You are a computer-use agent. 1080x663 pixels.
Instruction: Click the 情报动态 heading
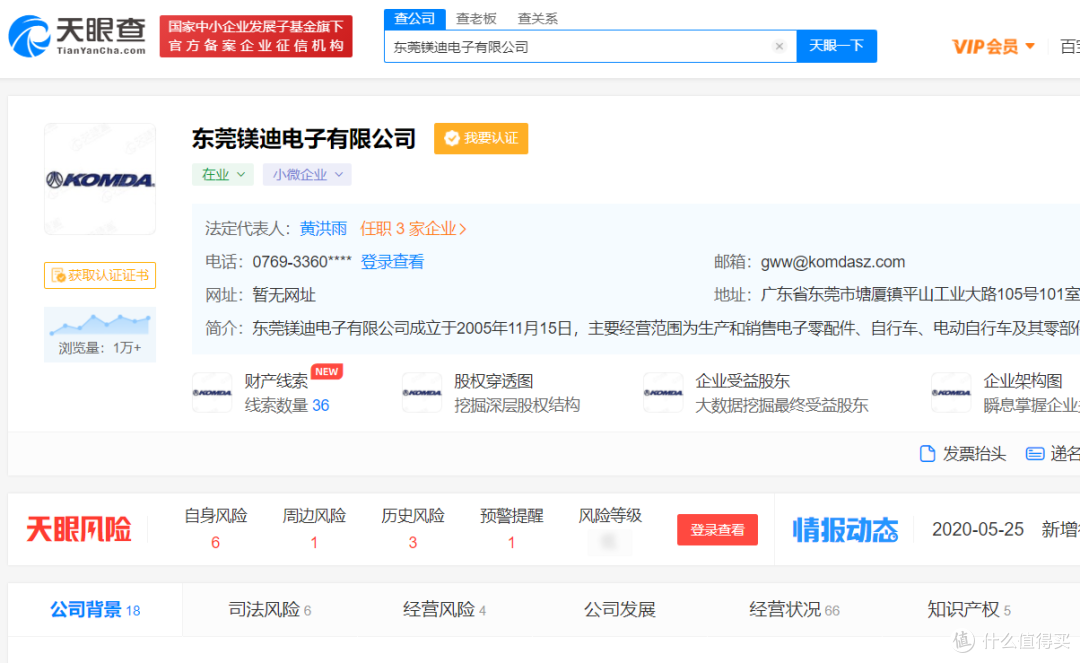(x=845, y=529)
